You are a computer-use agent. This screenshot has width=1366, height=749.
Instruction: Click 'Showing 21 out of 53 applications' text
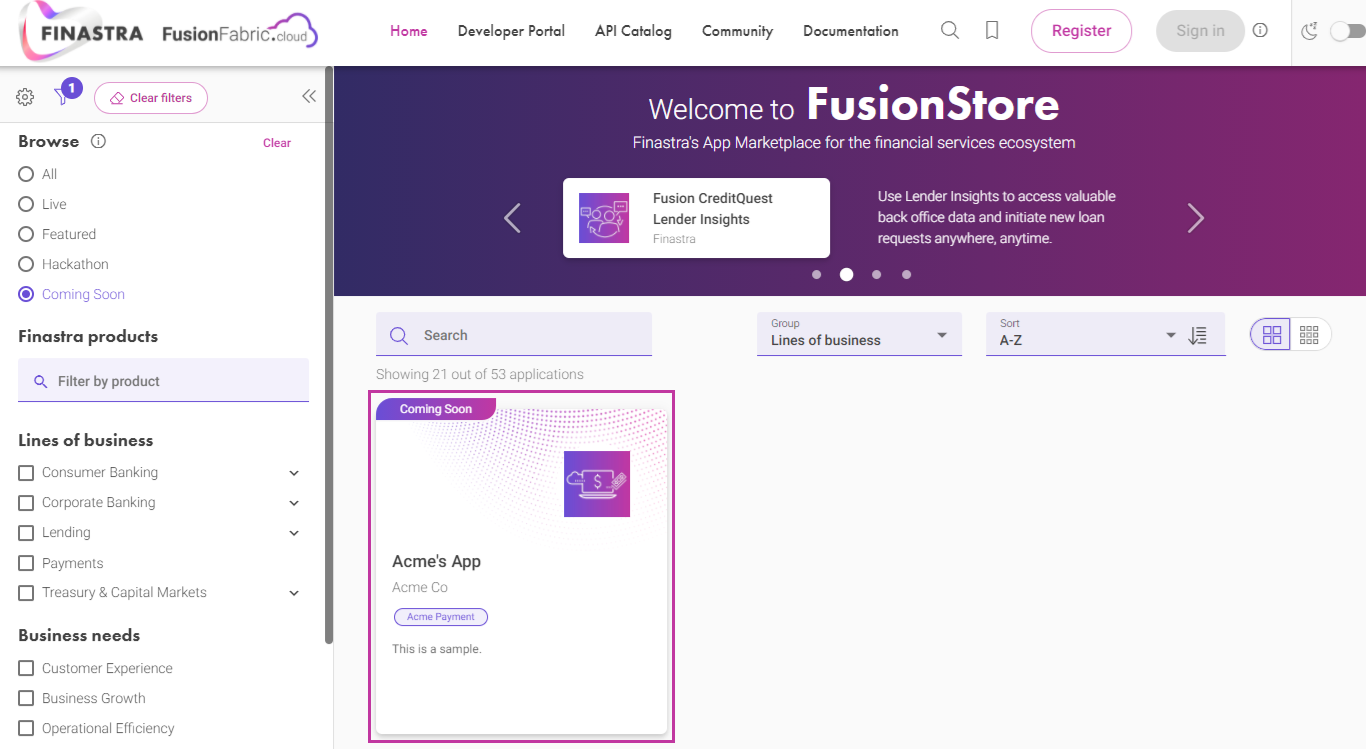click(480, 374)
